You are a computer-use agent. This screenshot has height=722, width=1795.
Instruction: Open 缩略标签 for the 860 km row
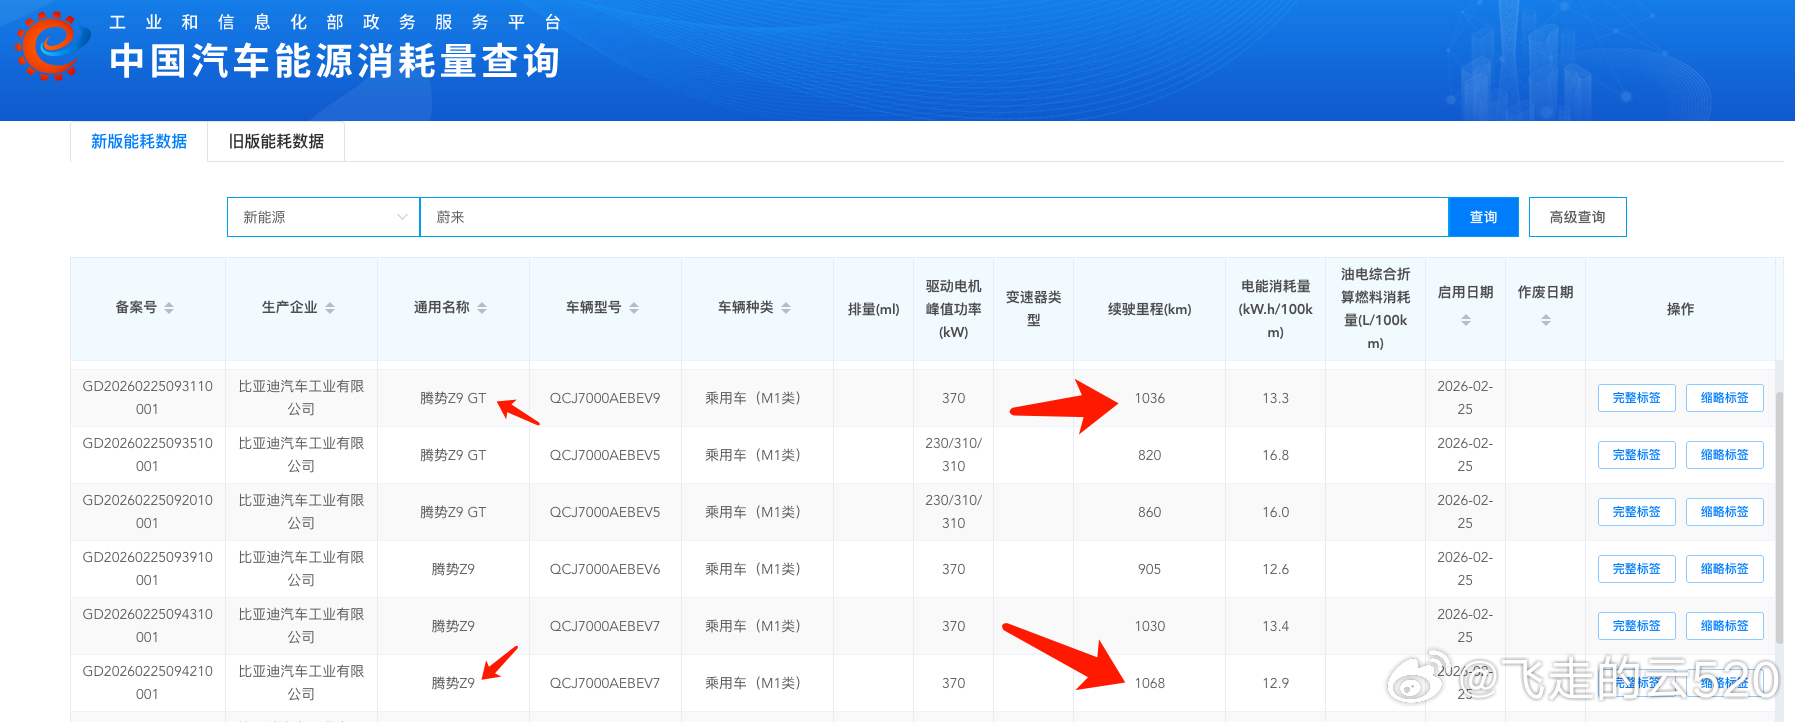coord(1724,512)
